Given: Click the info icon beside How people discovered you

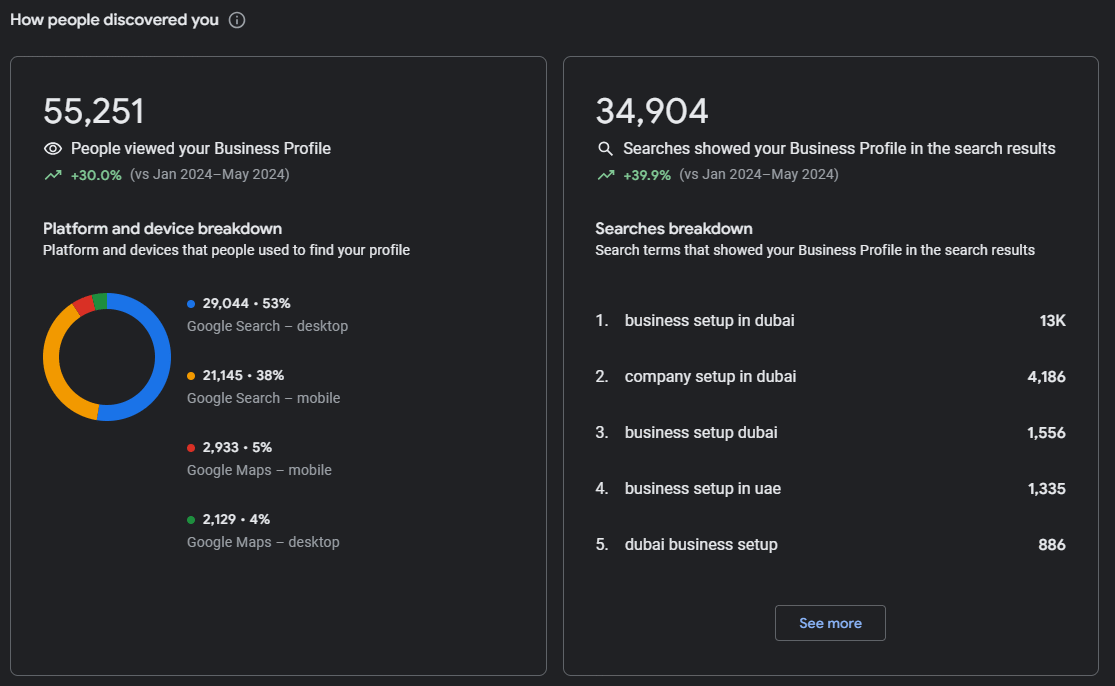Looking at the screenshot, I should pyautogui.click(x=237, y=20).
